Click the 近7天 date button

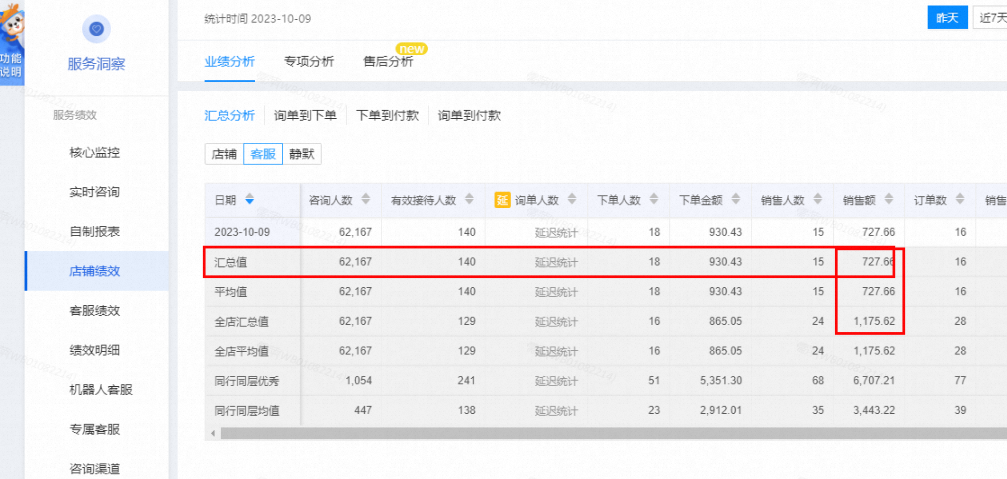click(990, 18)
